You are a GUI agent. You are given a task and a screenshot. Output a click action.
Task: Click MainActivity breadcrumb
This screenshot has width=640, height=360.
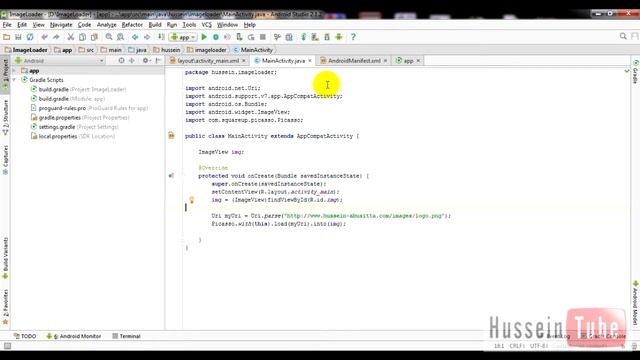pos(253,50)
